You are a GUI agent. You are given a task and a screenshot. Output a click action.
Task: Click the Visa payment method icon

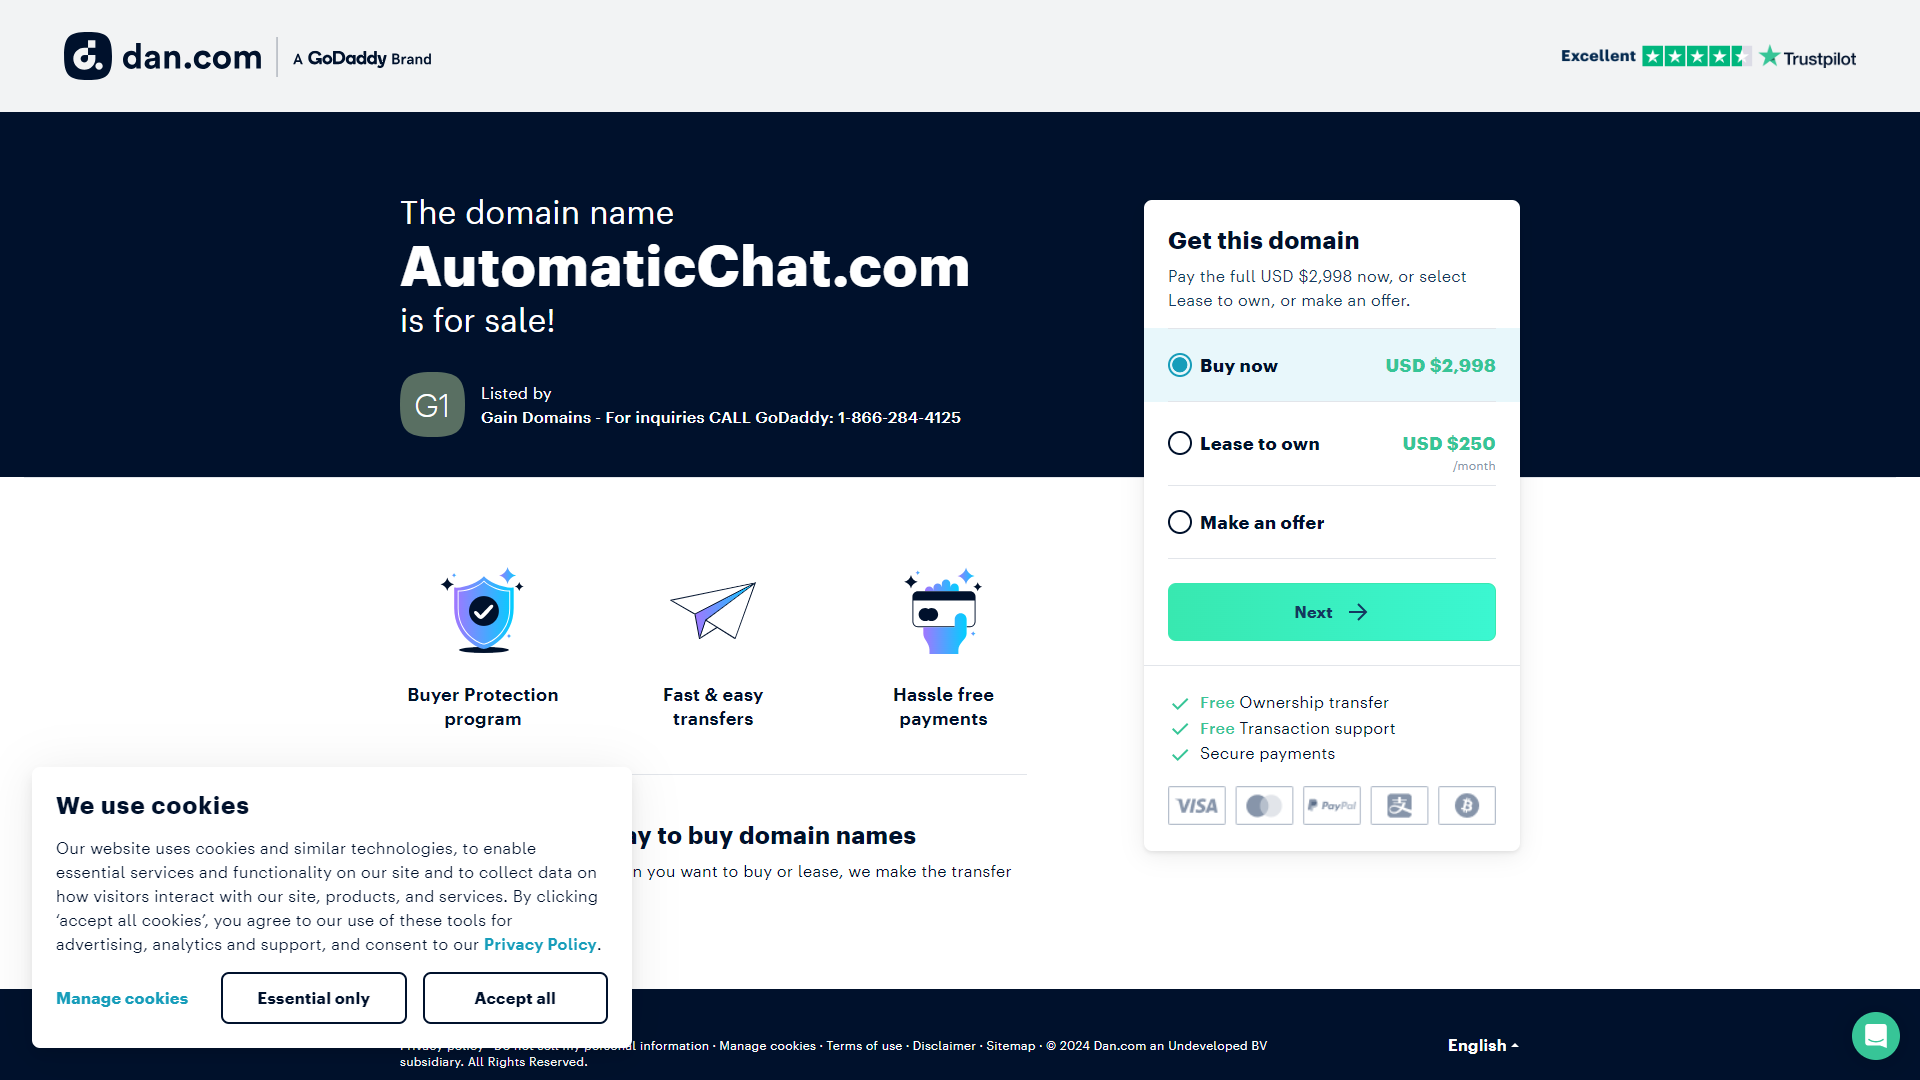(1193, 806)
